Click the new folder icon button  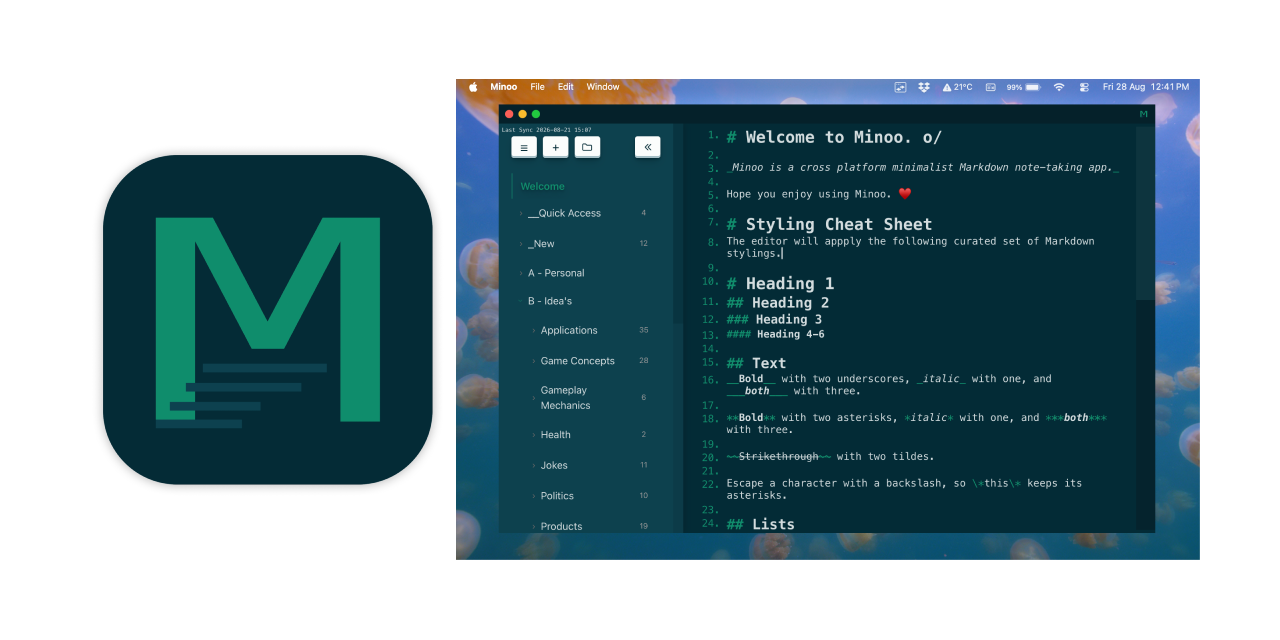tap(587, 147)
